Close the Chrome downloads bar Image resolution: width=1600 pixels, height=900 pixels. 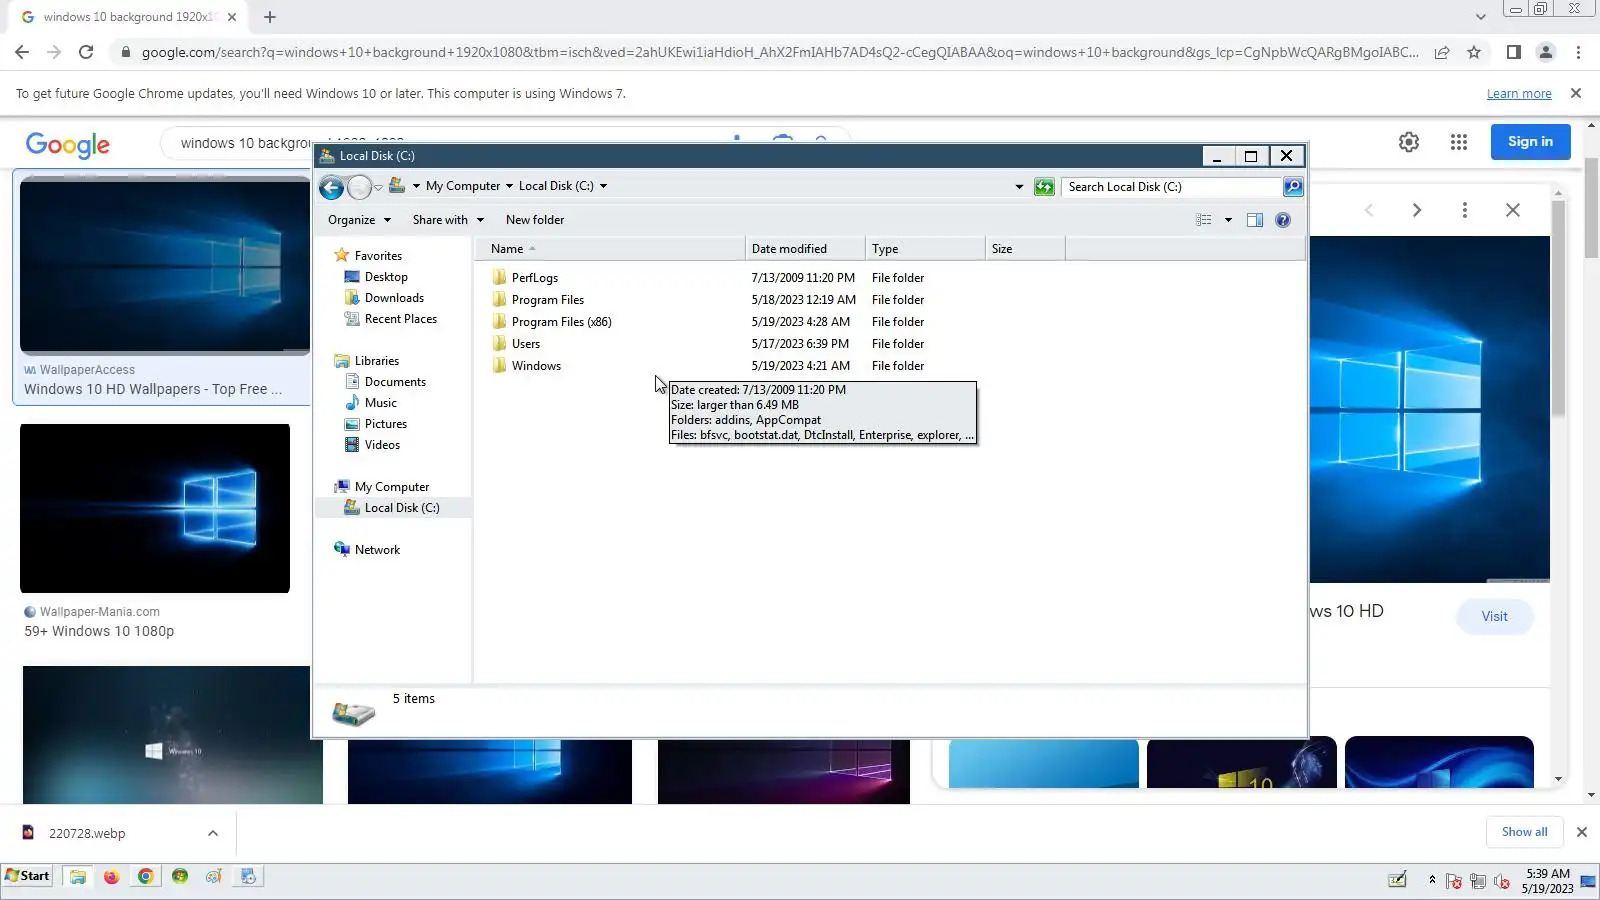point(1582,832)
